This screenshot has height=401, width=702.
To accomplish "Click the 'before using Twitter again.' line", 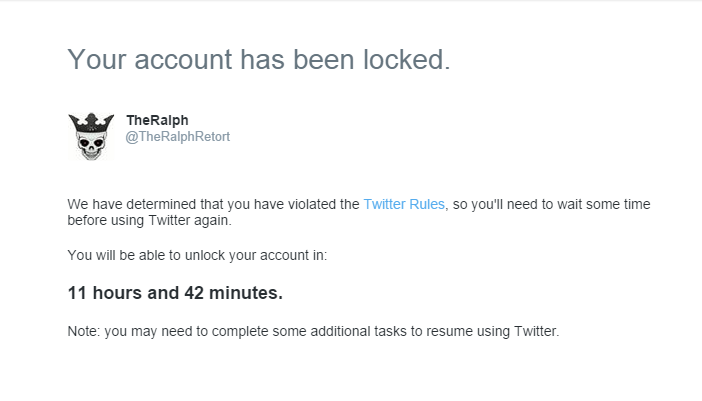I will pos(150,220).
